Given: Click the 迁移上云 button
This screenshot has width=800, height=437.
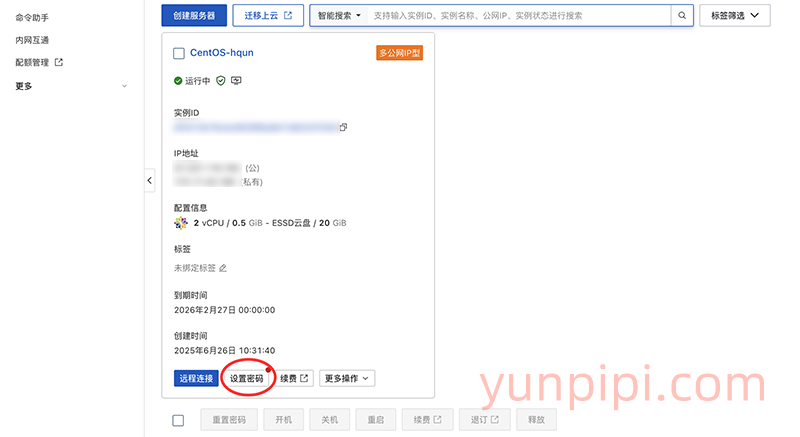Looking at the screenshot, I should click(x=268, y=15).
